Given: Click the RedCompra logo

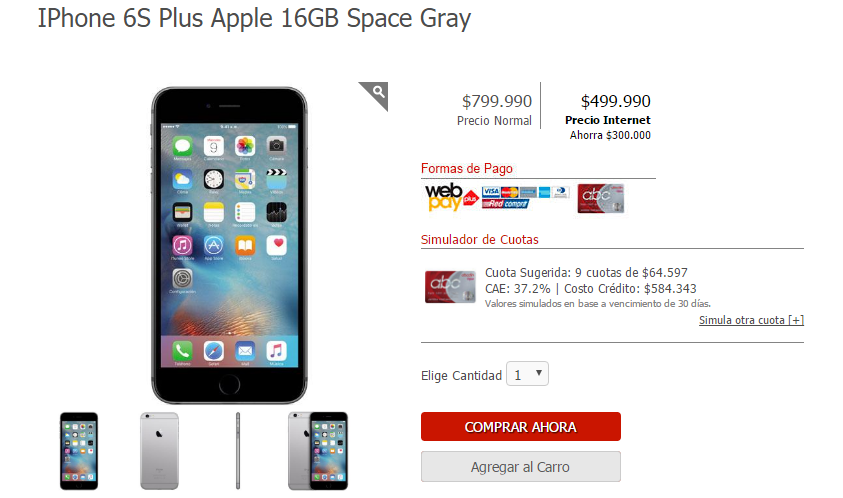Looking at the screenshot, I should 505,203.
